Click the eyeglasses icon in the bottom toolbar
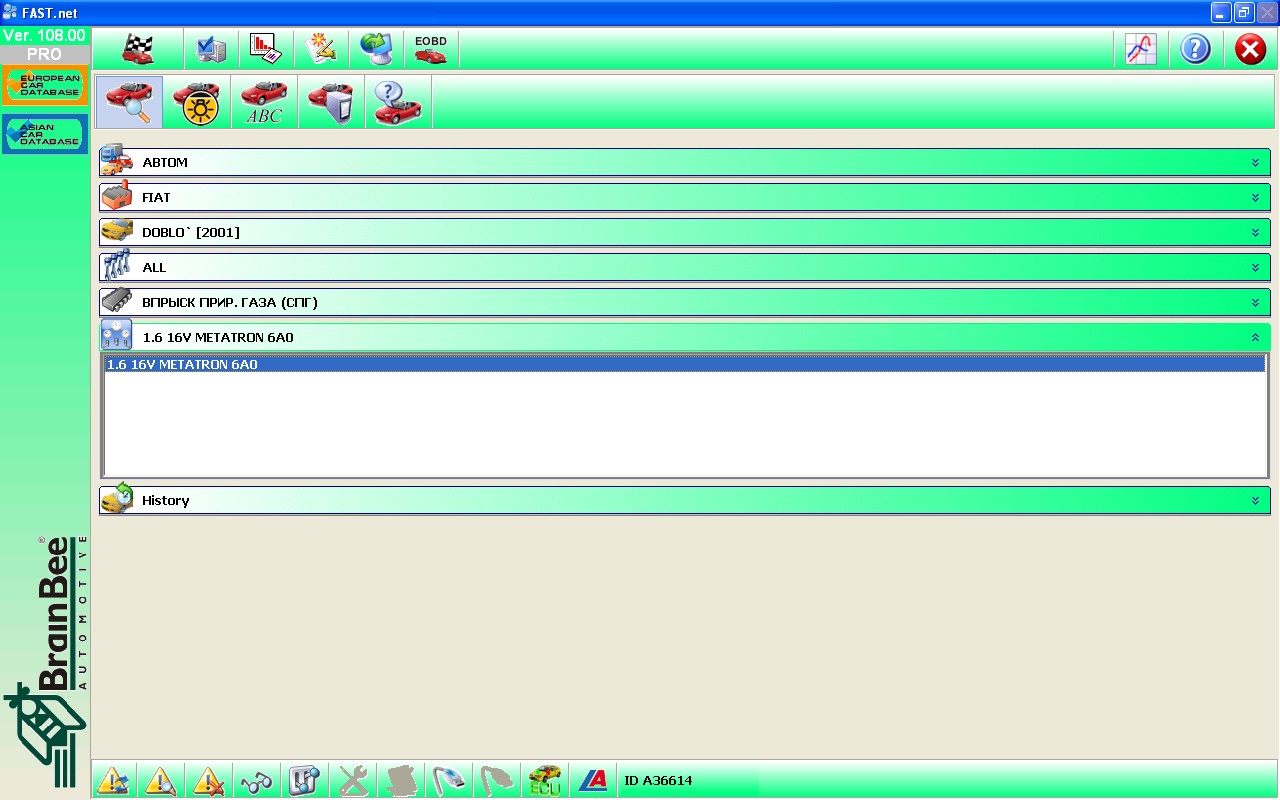The height and width of the screenshot is (800, 1280). [257, 780]
